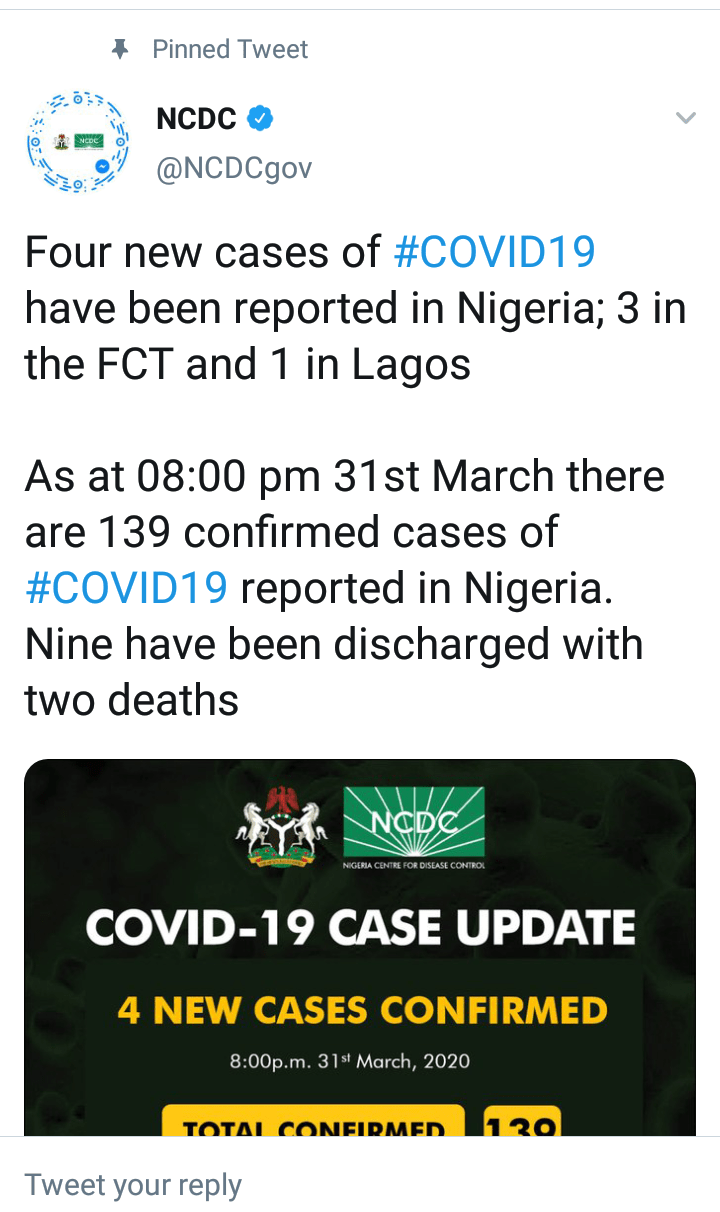Tap the blue verified badge next to NCDC
This screenshot has width=720, height=1212.
(260, 119)
